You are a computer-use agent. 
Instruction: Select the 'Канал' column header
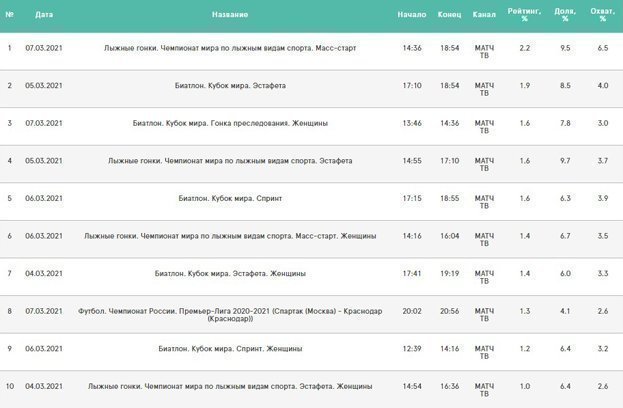click(x=483, y=15)
